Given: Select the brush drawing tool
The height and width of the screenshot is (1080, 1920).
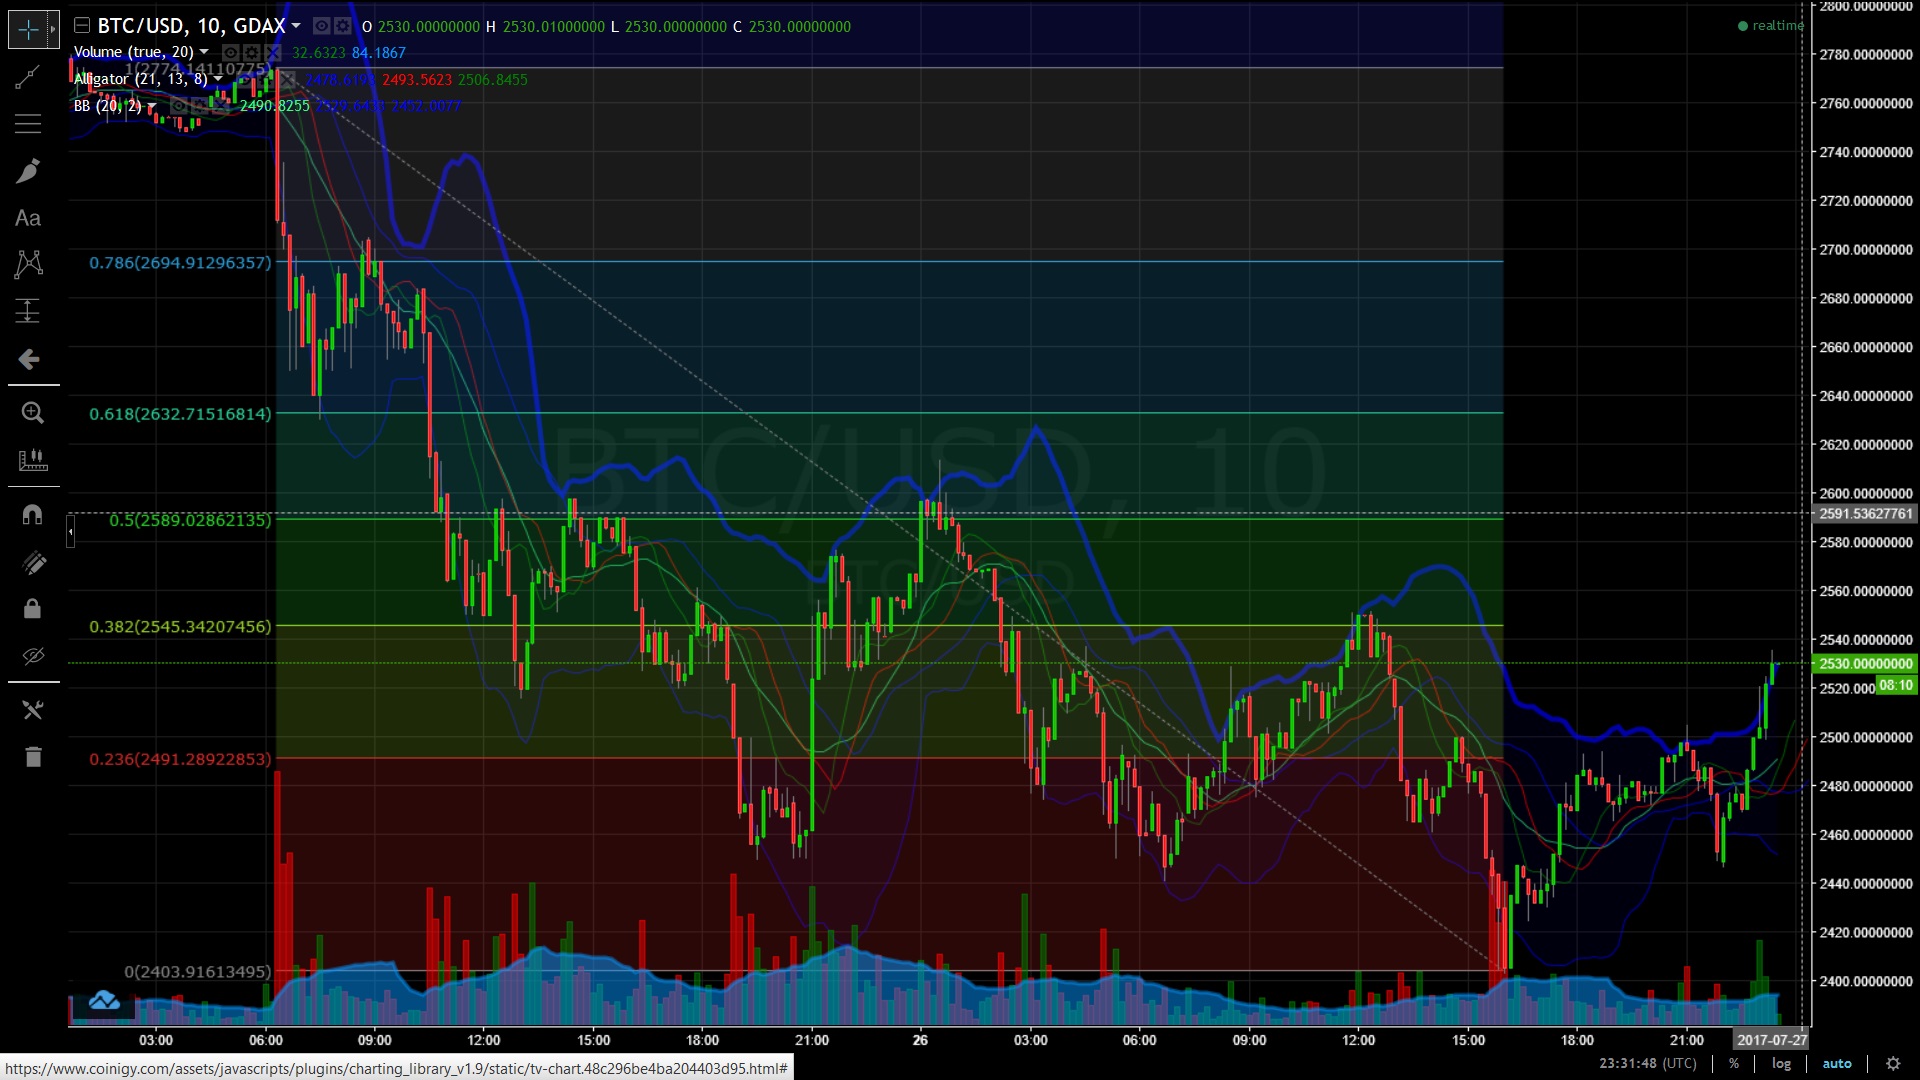Looking at the screenshot, I should [x=28, y=171].
